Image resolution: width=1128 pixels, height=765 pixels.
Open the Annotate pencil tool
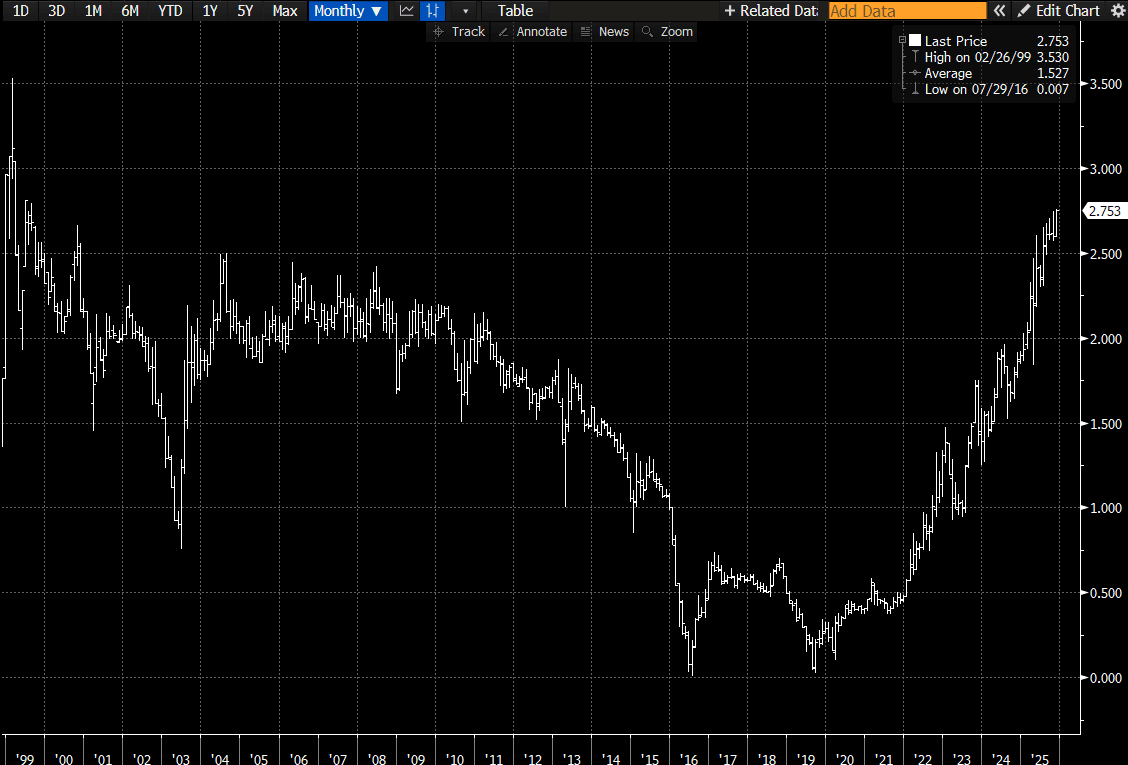[x=532, y=32]
